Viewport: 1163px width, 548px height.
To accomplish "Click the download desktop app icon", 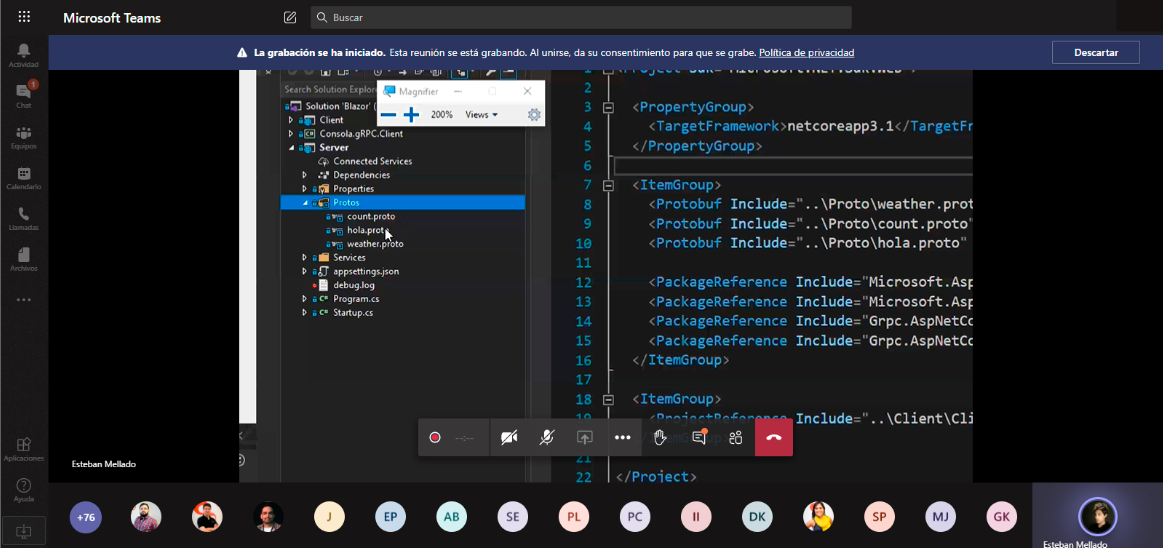I will 24,530.
